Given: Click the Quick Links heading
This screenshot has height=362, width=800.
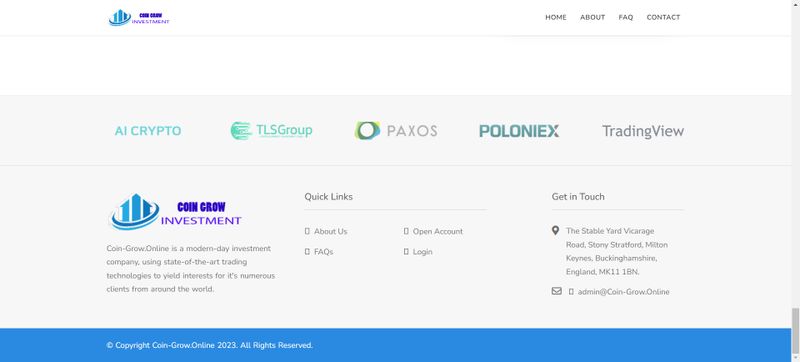Looking at the screenshot, I should click(329, 196).
